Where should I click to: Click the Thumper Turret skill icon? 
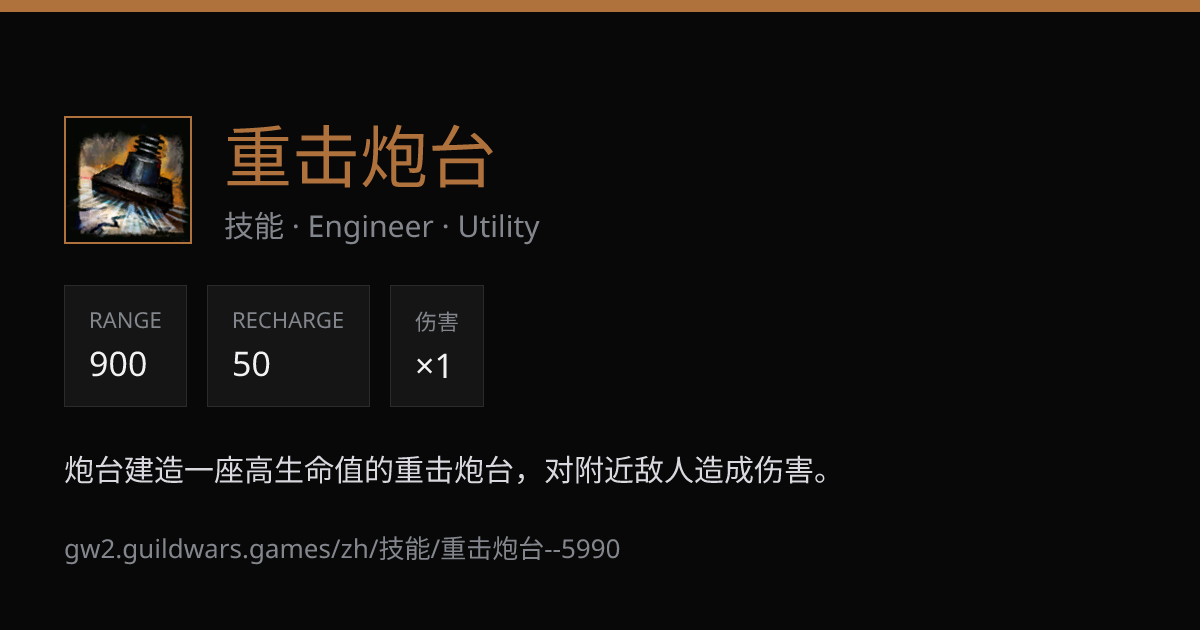click(128, 180)
